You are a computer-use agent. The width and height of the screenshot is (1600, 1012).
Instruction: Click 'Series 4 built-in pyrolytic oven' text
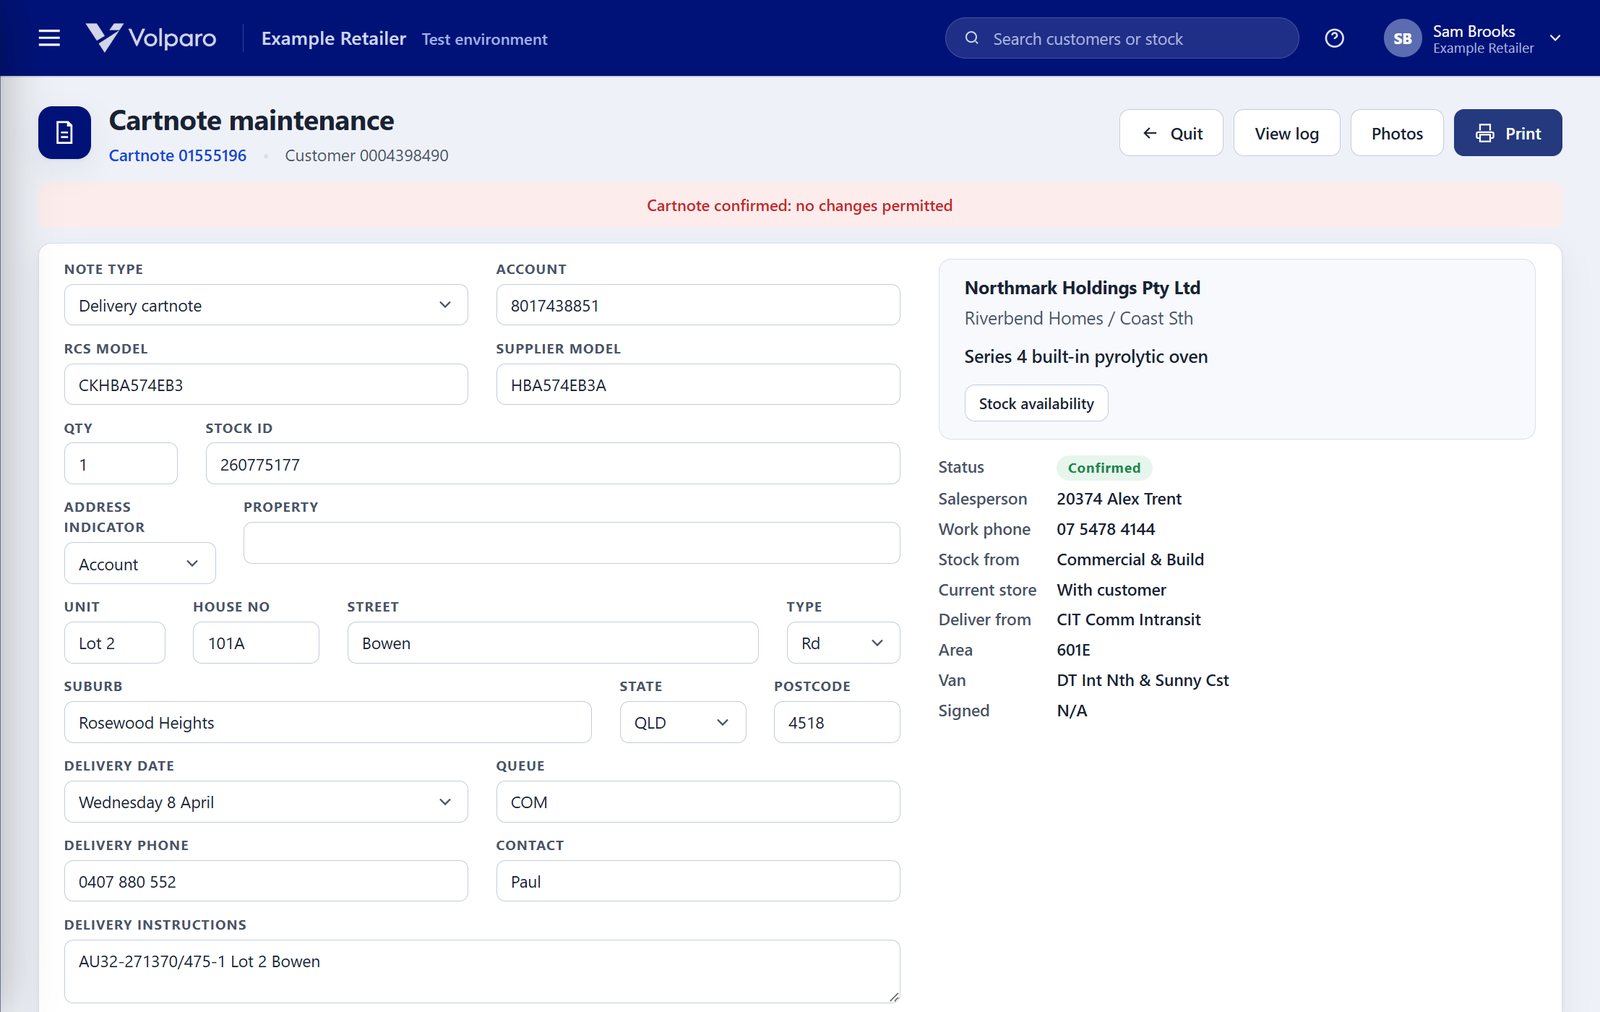[1086, 357]
